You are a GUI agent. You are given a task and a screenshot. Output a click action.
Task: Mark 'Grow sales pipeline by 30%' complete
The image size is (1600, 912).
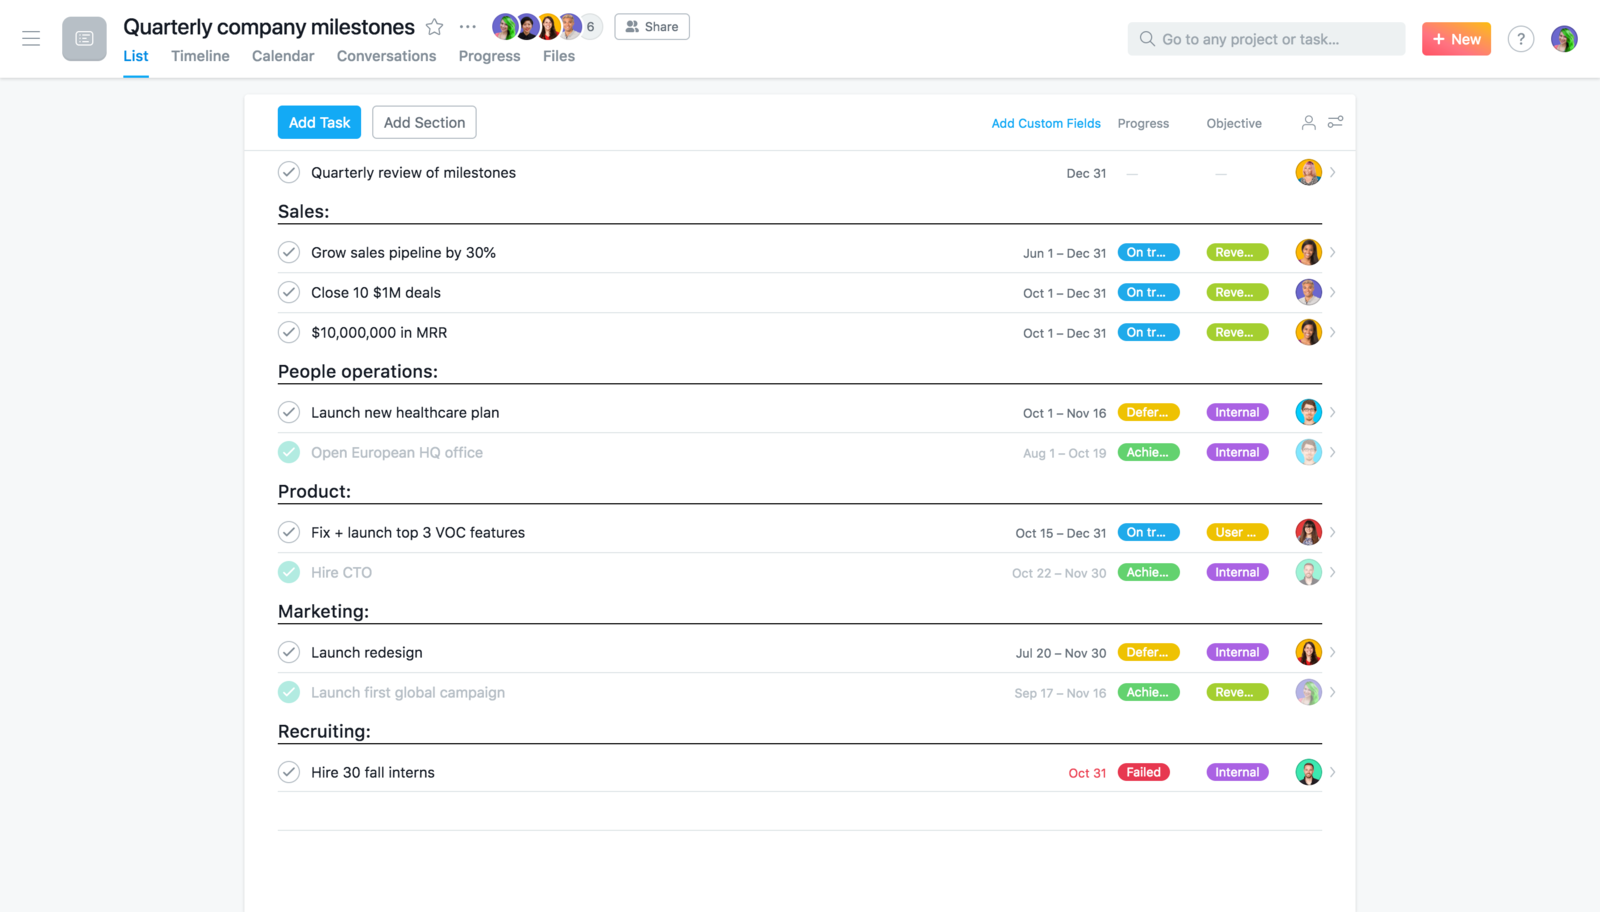click(289, 252)
